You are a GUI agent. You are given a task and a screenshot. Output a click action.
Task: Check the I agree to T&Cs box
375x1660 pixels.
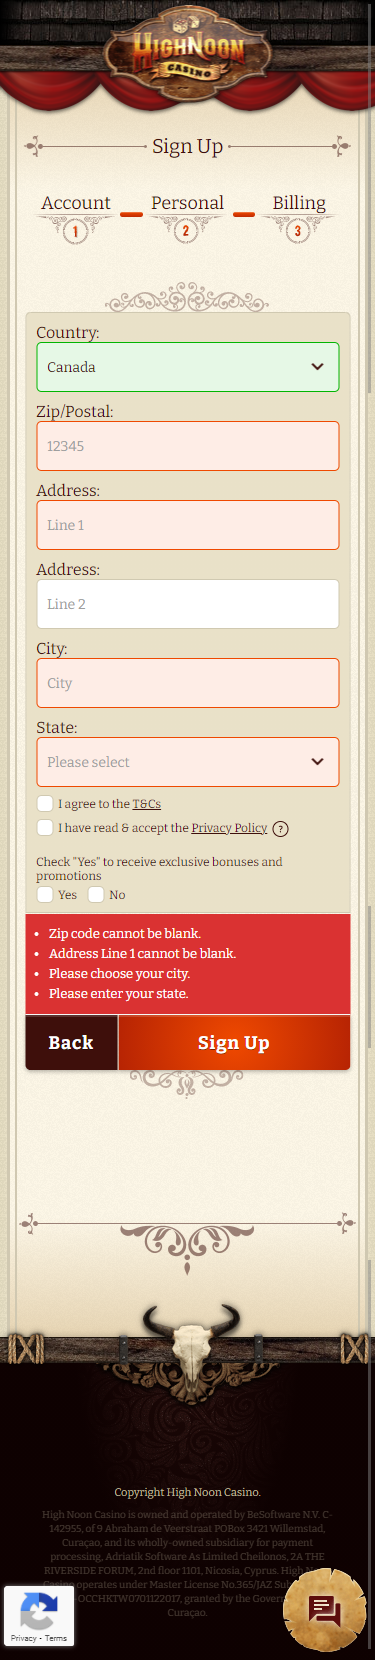(45, 804)
